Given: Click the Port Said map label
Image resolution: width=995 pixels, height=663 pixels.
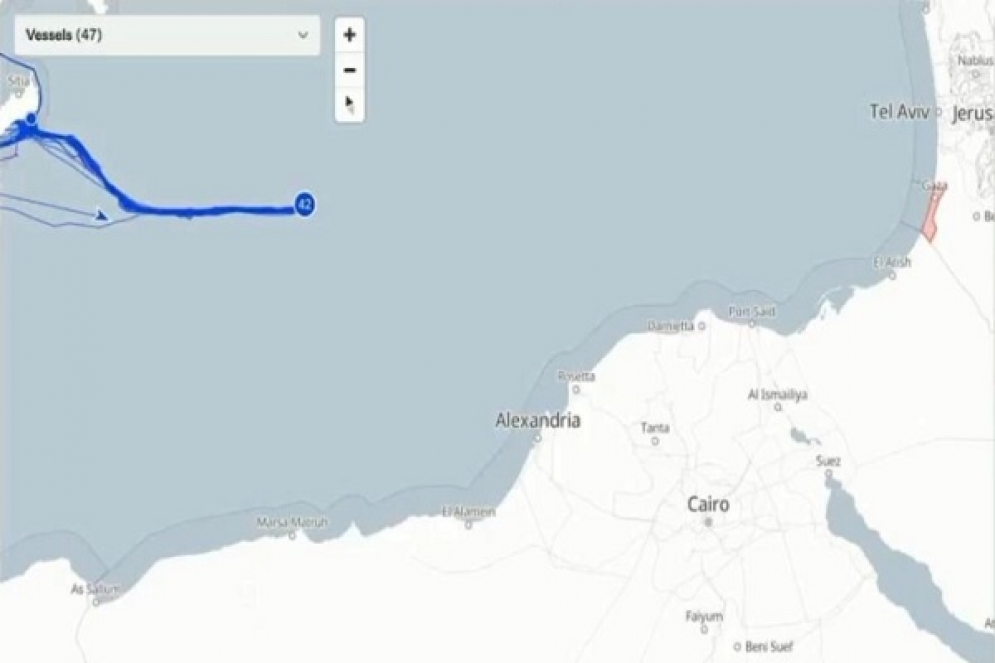Looking at the screenshot, I should pyautogui.click(x=751, y=312).
